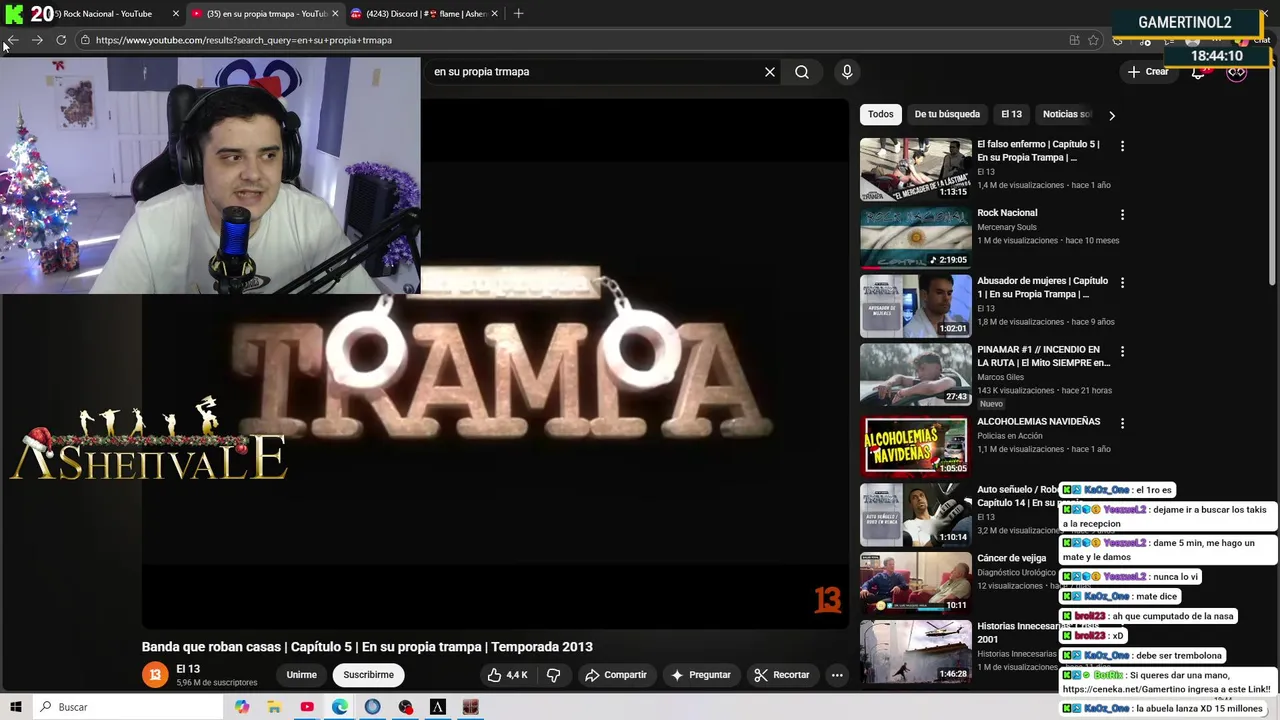Screen dimensions: 1280x720
Task: Dislike the video with thumbs-down
Action: 554,675
